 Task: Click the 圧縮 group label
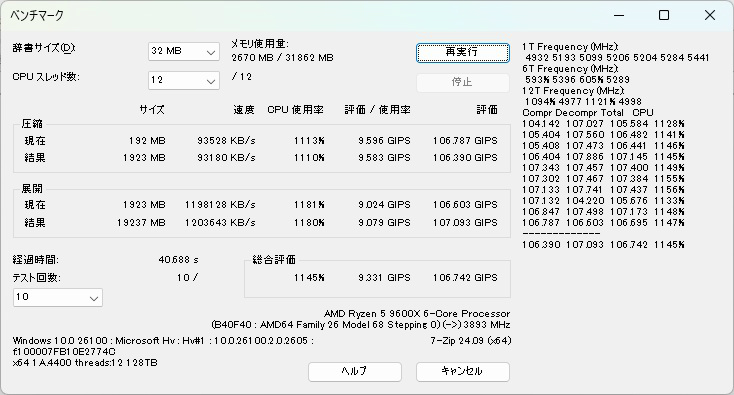pyautogui.click(x=32, y=124)
